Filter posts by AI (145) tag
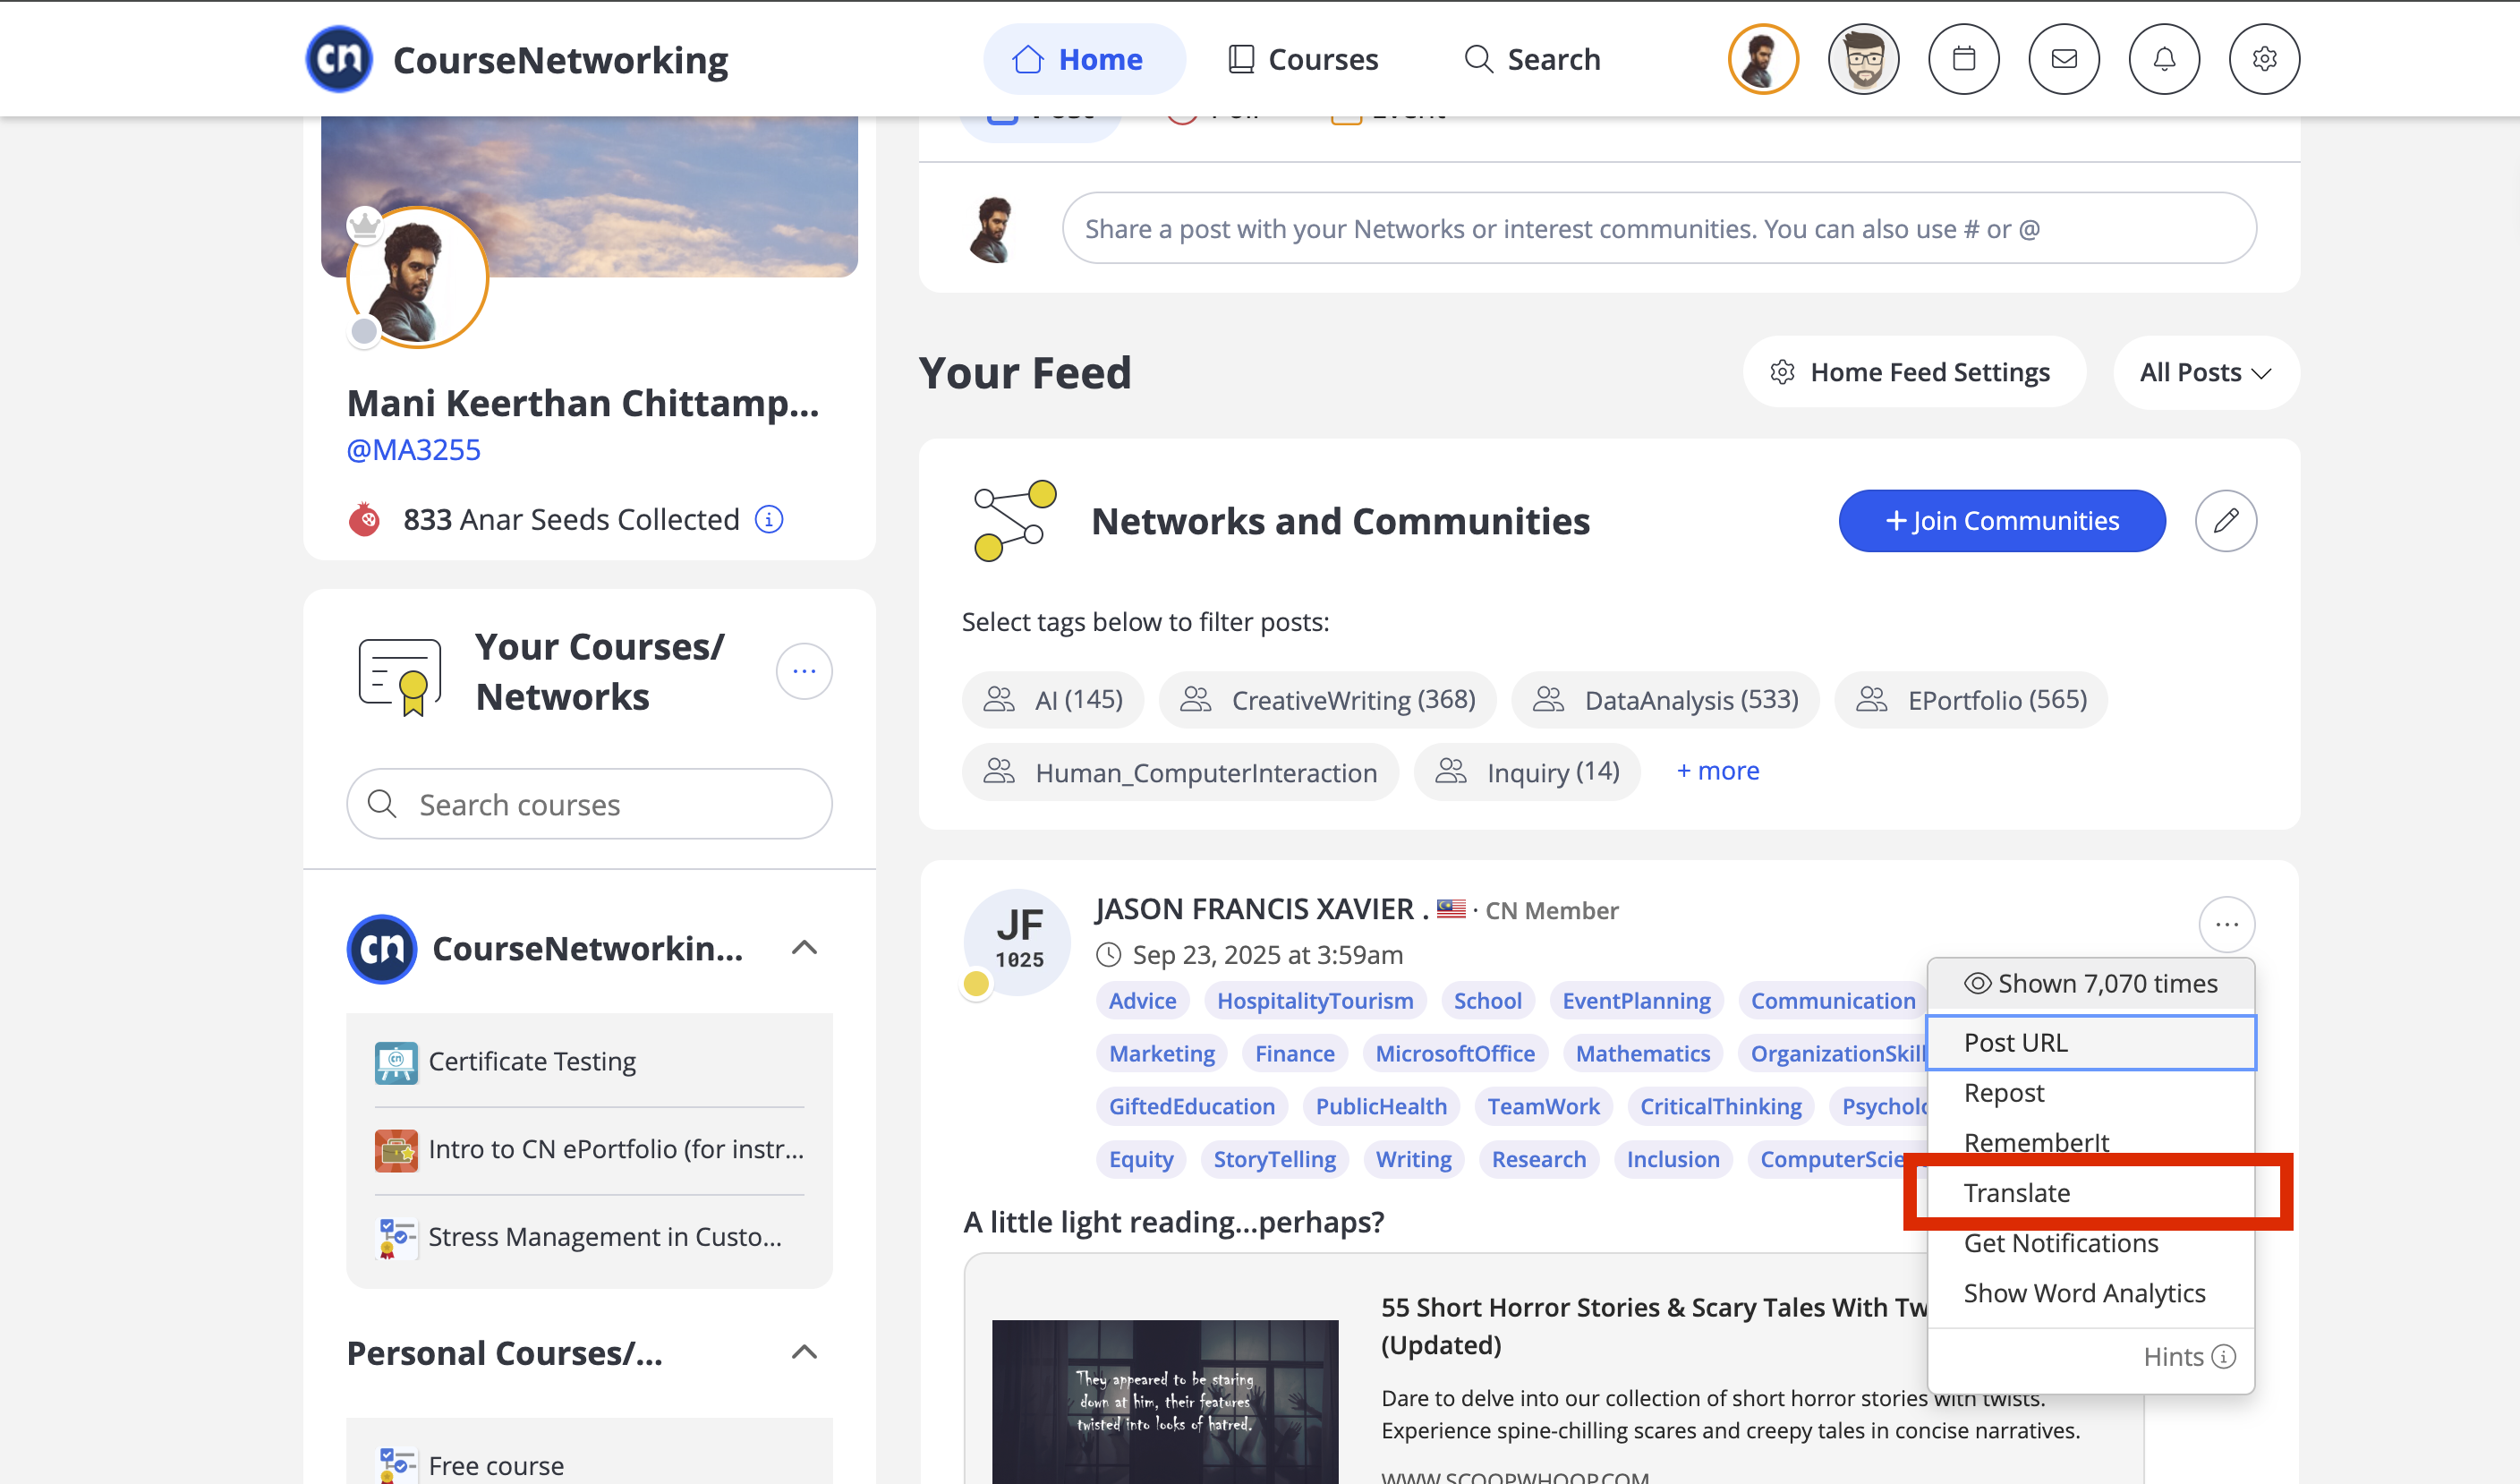The image size is (2520, 1484). point(1052,699)
